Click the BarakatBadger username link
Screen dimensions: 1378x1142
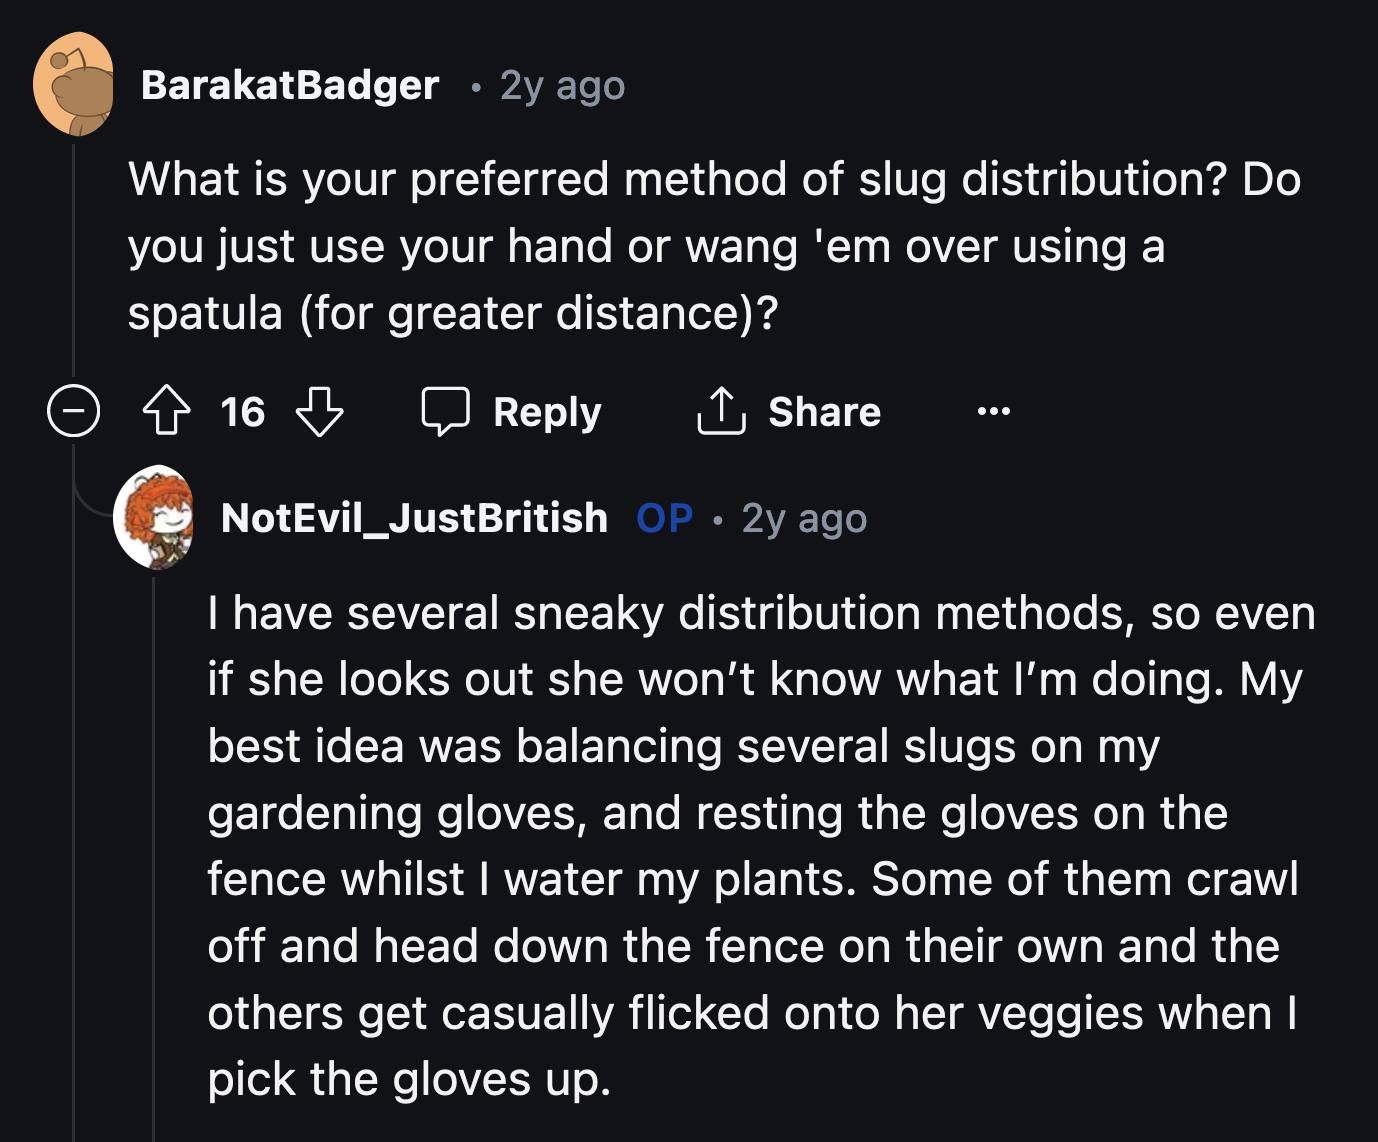[x=290, y=85]
